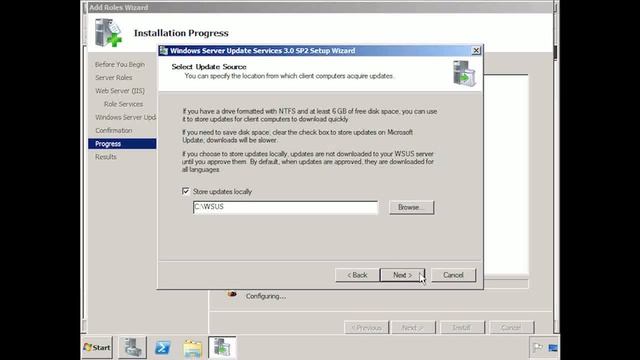Click the C:\WSUS path input field
Screen dimensions: 640x360
click(285, 207)
